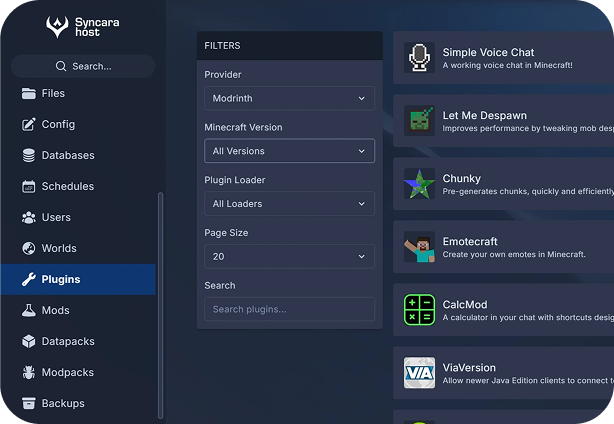Go to Datapacks
The height and width of the screenshot is (424, 614).
point(78,341)
